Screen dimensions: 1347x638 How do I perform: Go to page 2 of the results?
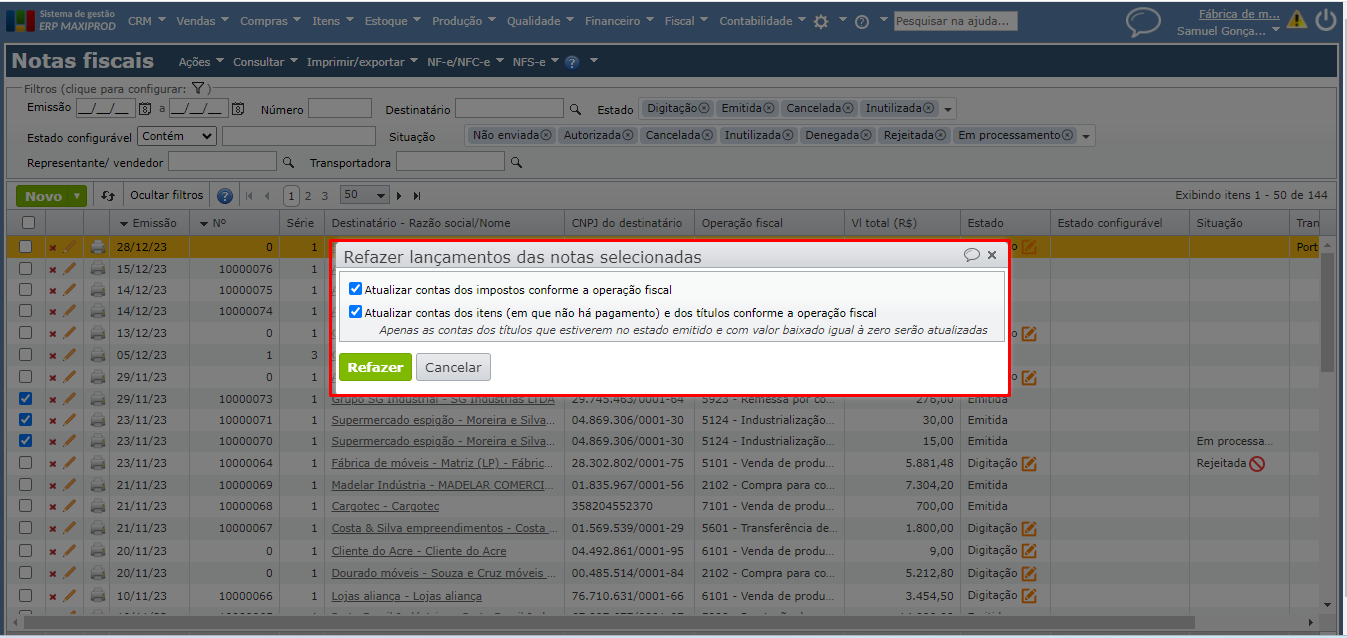pyautogui.click(x=309, y=196)
